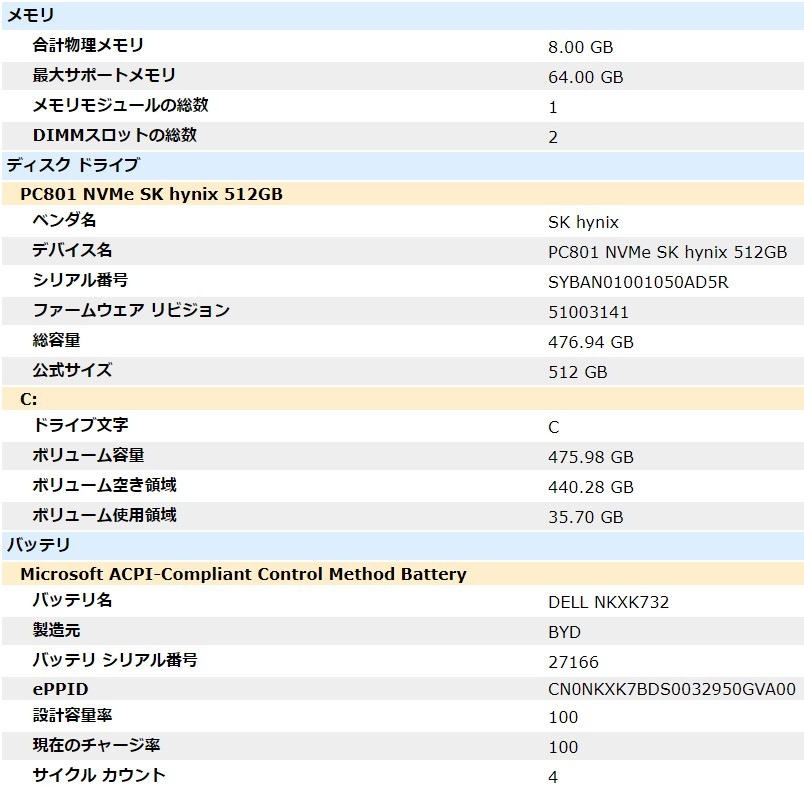Select the ePPID label

(x=61, y=690)
